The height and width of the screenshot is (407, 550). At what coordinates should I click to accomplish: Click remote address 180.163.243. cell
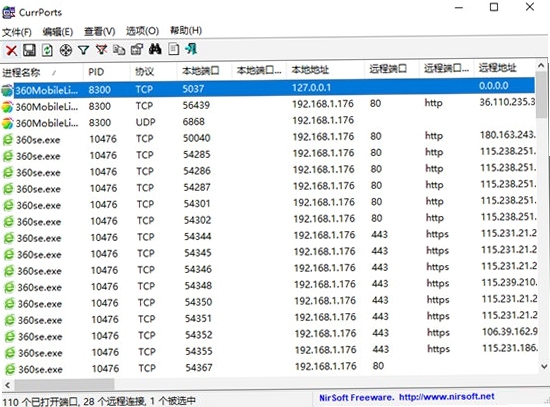click(508, 135)
